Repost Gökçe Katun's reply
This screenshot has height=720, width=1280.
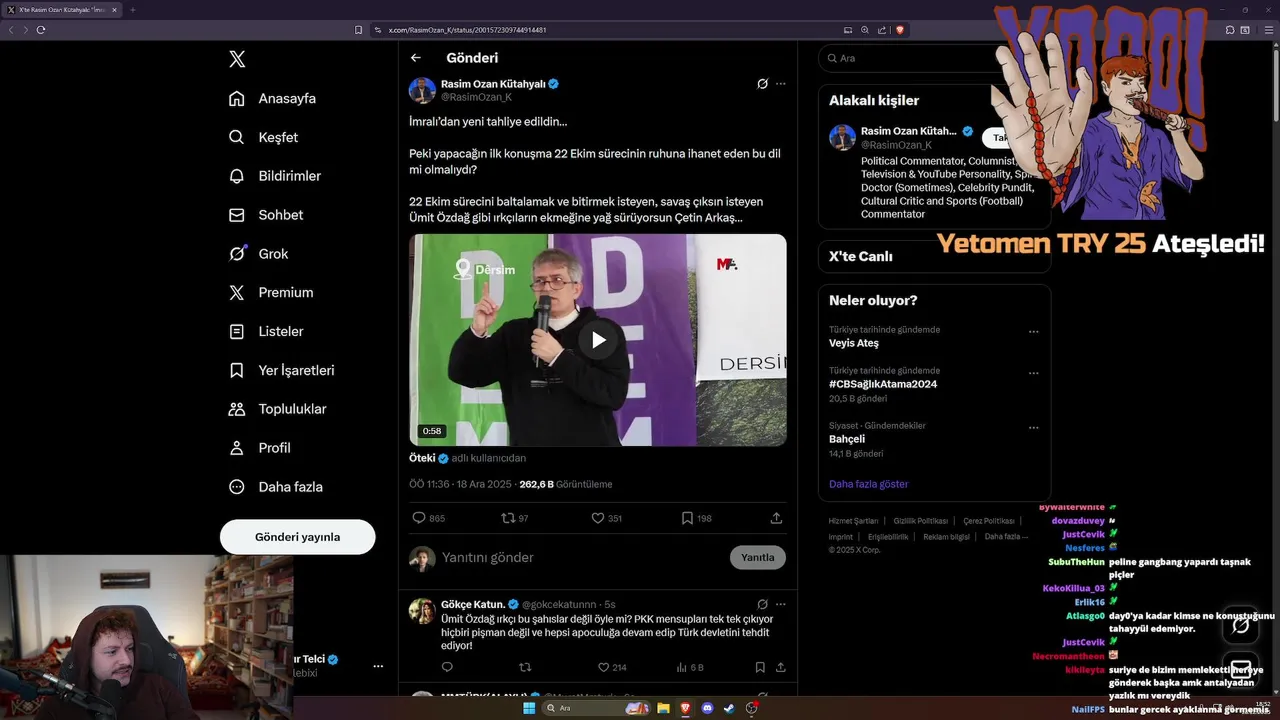pos(525,667)
